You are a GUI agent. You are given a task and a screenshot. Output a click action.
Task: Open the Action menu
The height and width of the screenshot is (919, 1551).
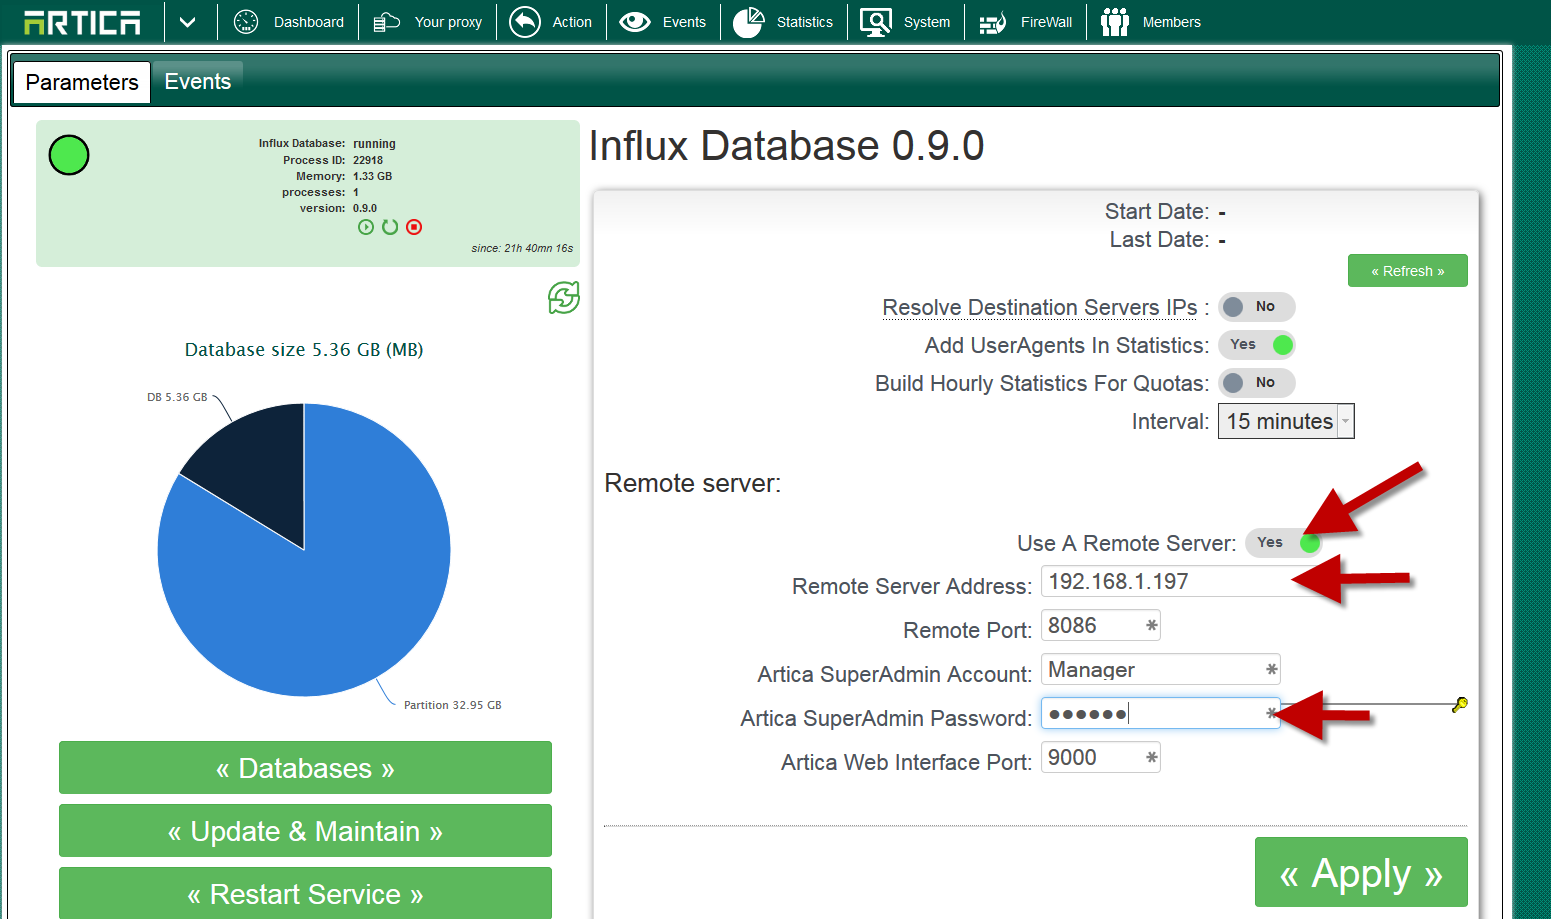[572, 22]
